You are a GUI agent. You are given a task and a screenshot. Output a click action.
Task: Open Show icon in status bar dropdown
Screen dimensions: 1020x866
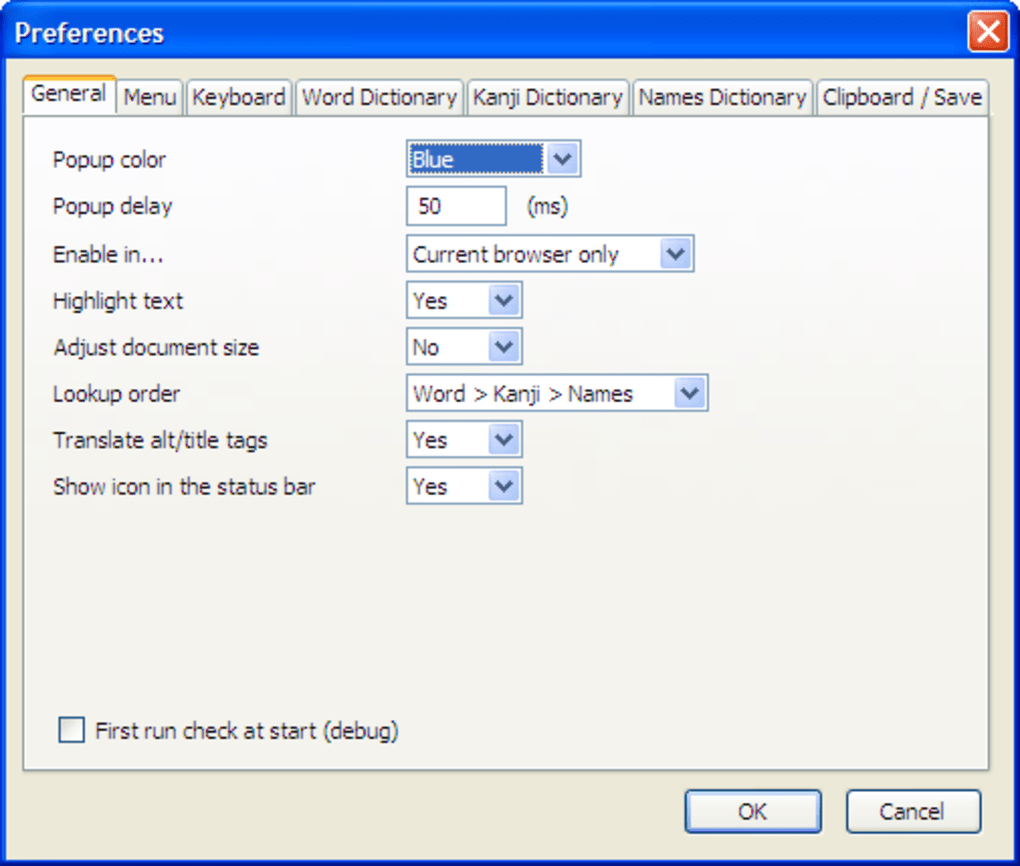point(464,486)
